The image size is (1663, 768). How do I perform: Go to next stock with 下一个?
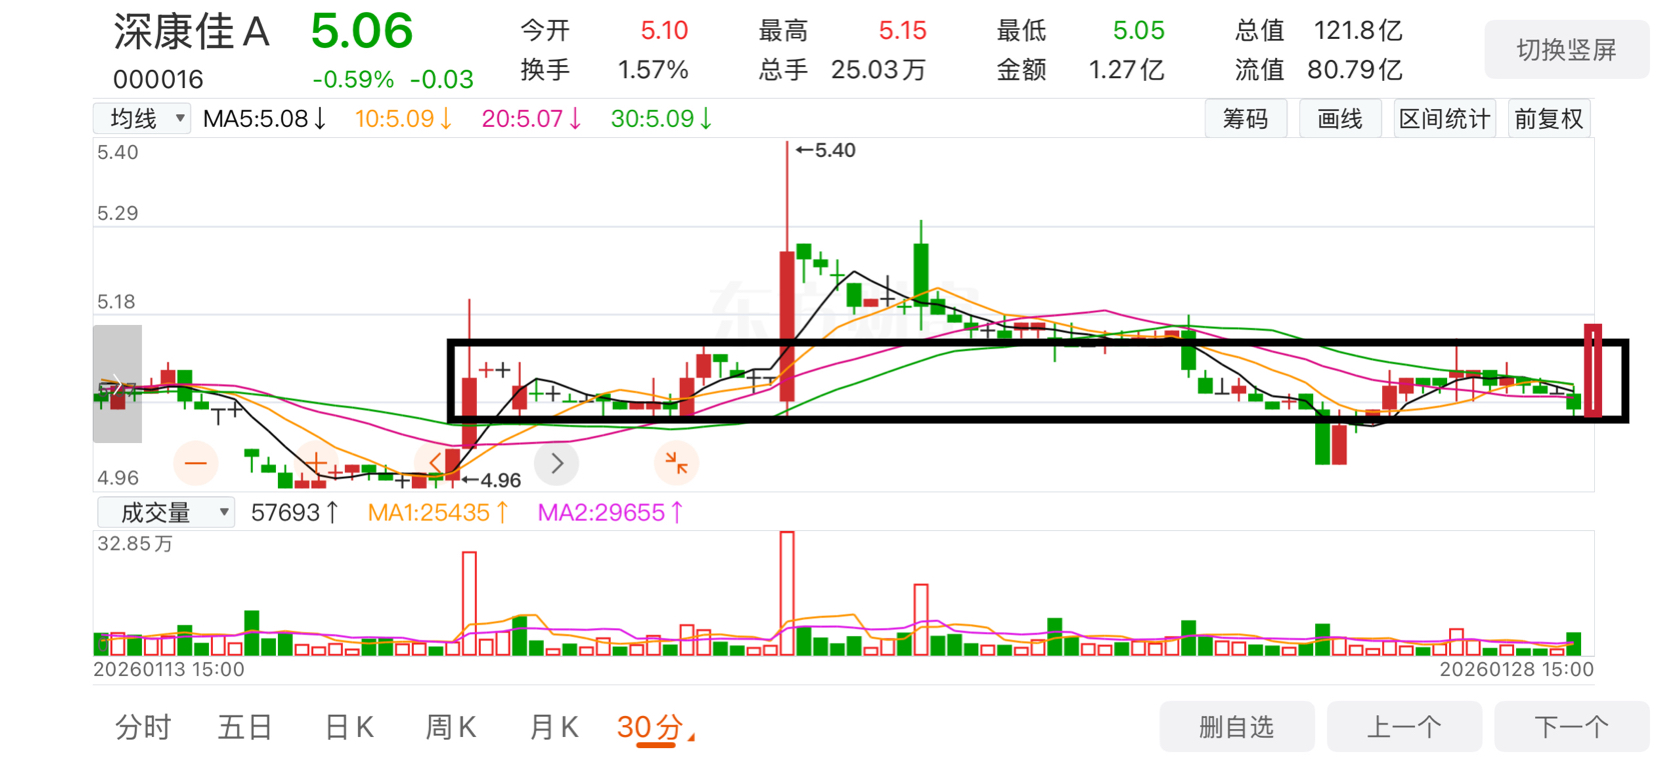(1571, 727)
